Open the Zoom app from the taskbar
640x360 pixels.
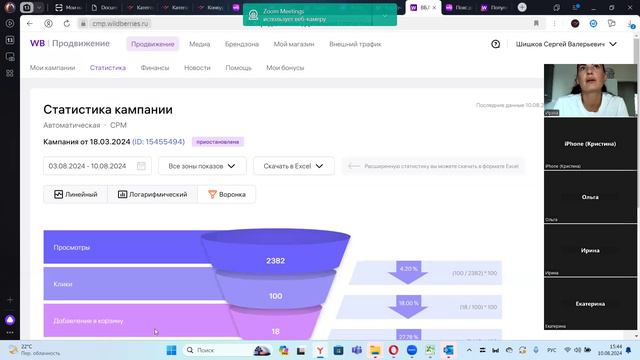(412, 350)
